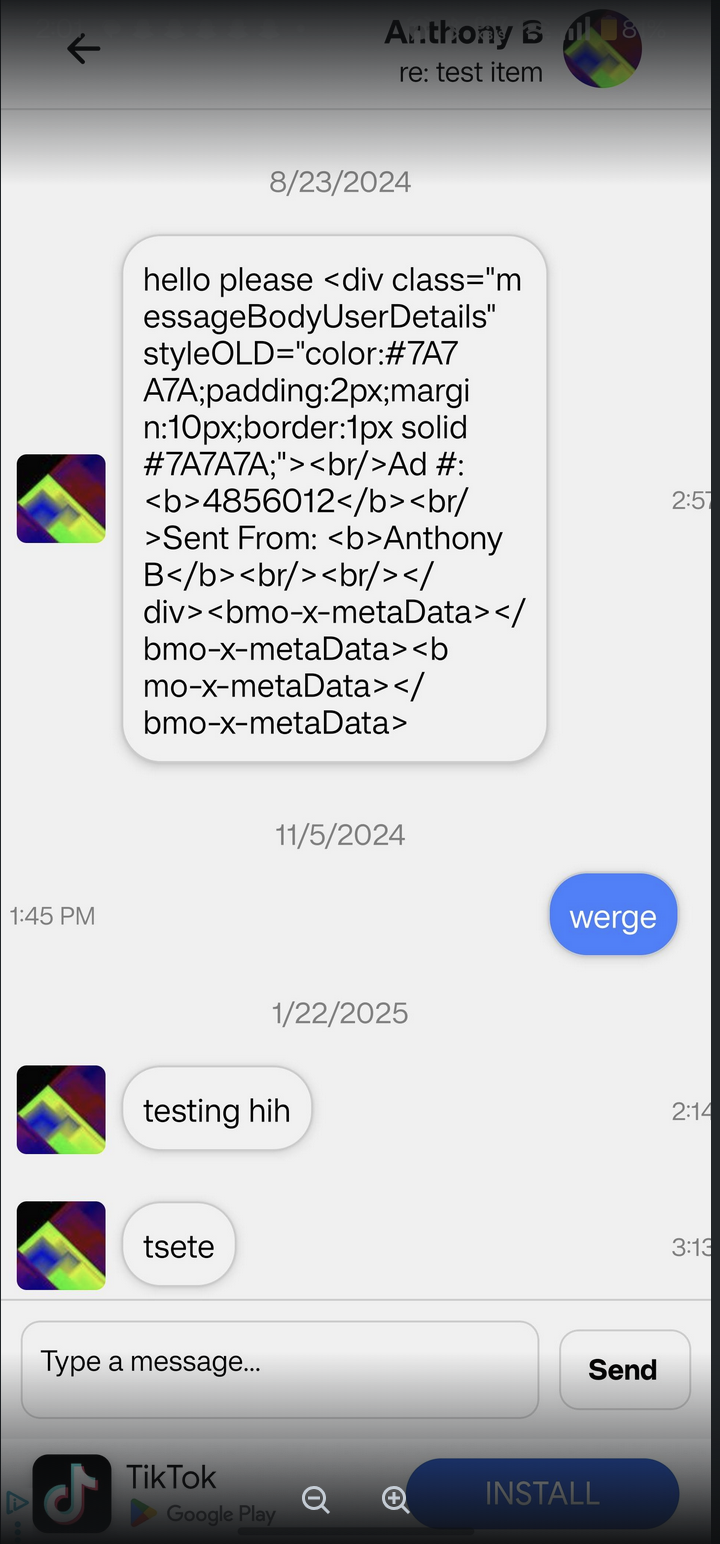Image resolution: width=720 pixels, height=1544 pixels.
Task: Tap the long HTML message bubble
Action: (334, 498)
